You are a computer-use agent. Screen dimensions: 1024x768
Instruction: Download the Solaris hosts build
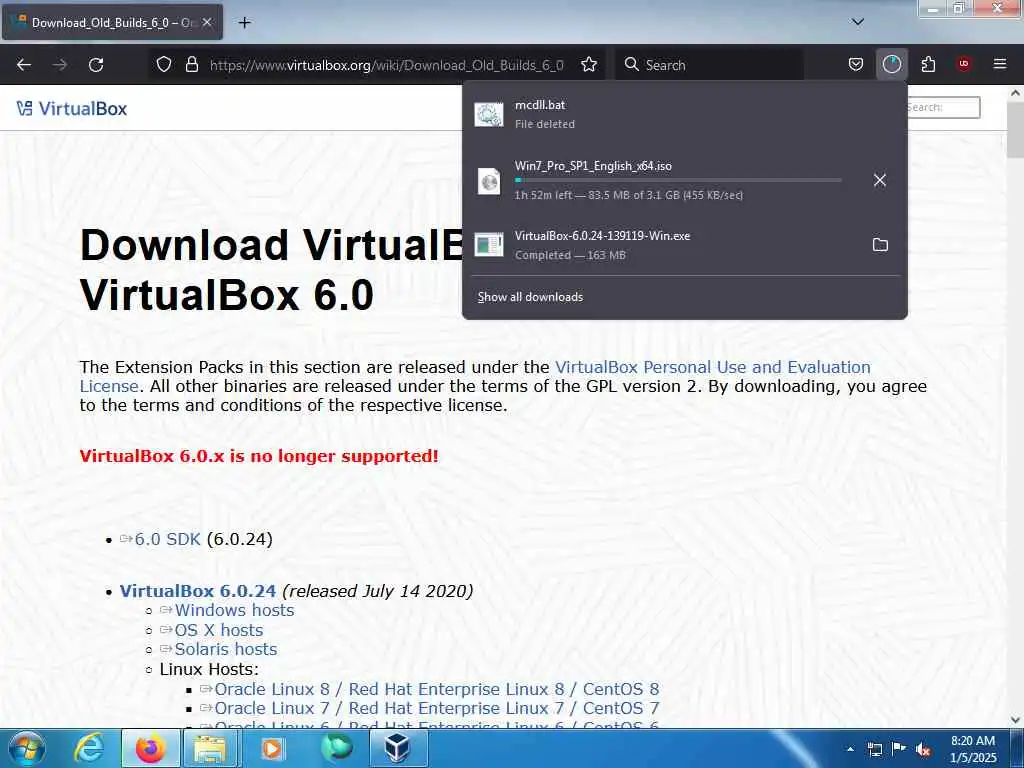click(x=225, y=649)
